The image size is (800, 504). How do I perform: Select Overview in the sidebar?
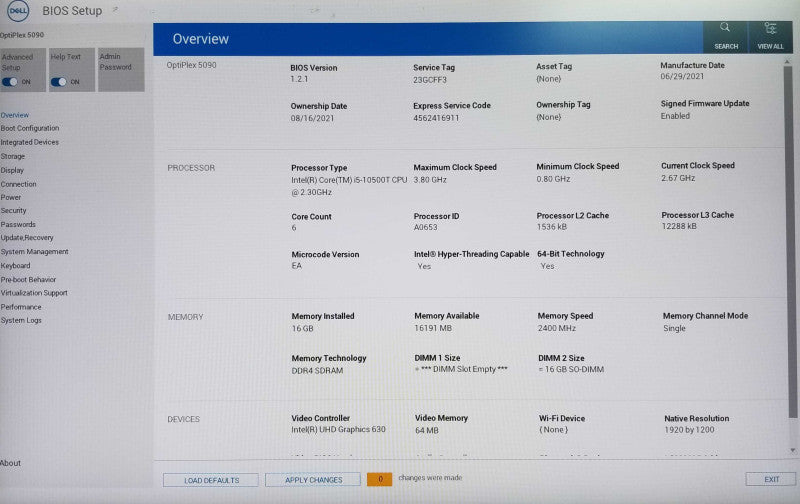click(x=15, y=115)
